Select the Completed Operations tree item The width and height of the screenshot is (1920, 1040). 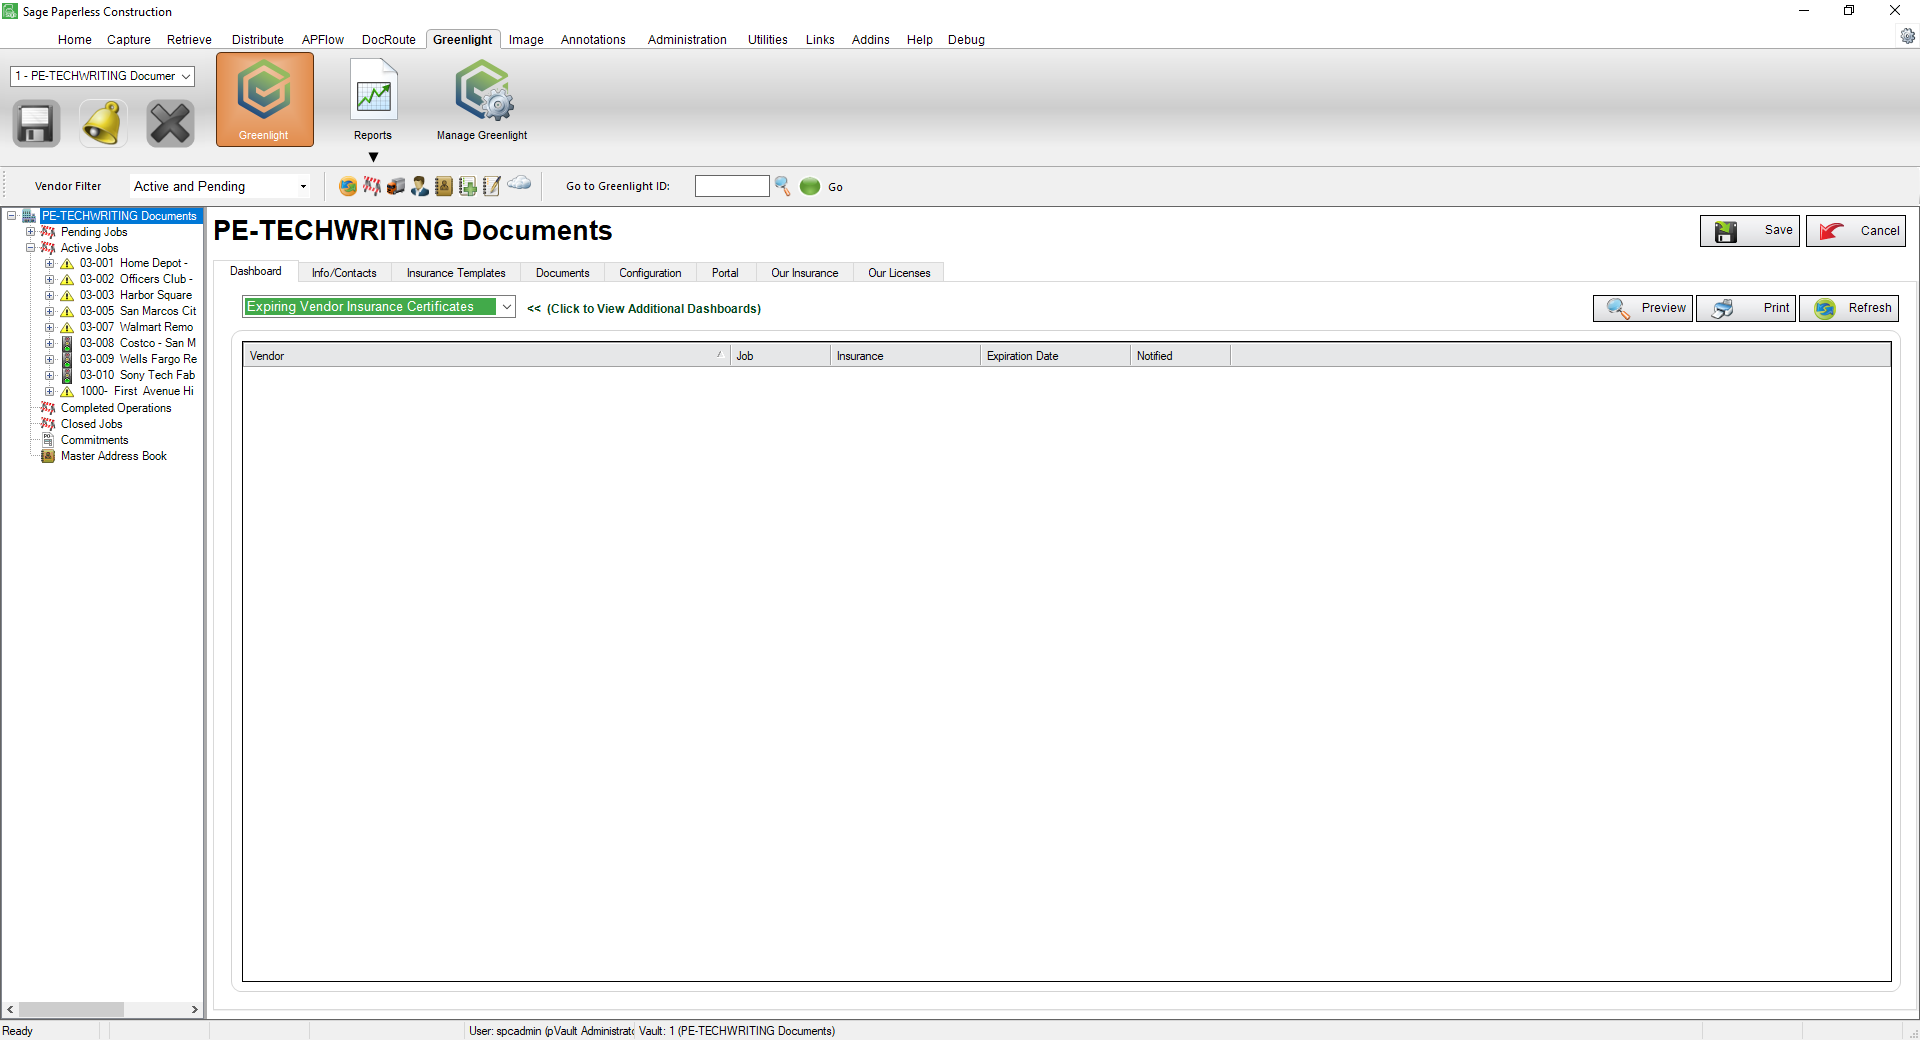pos(116,408)
